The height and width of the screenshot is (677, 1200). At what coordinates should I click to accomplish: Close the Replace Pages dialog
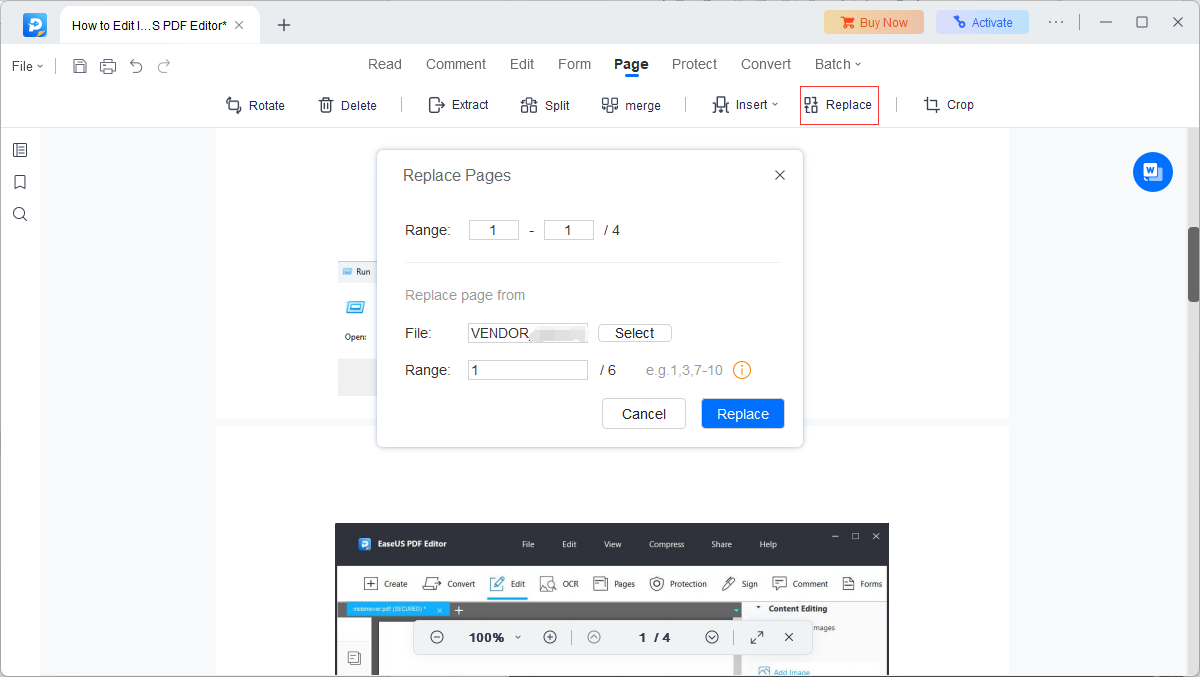pyautogui.click(x=780, y=175)
